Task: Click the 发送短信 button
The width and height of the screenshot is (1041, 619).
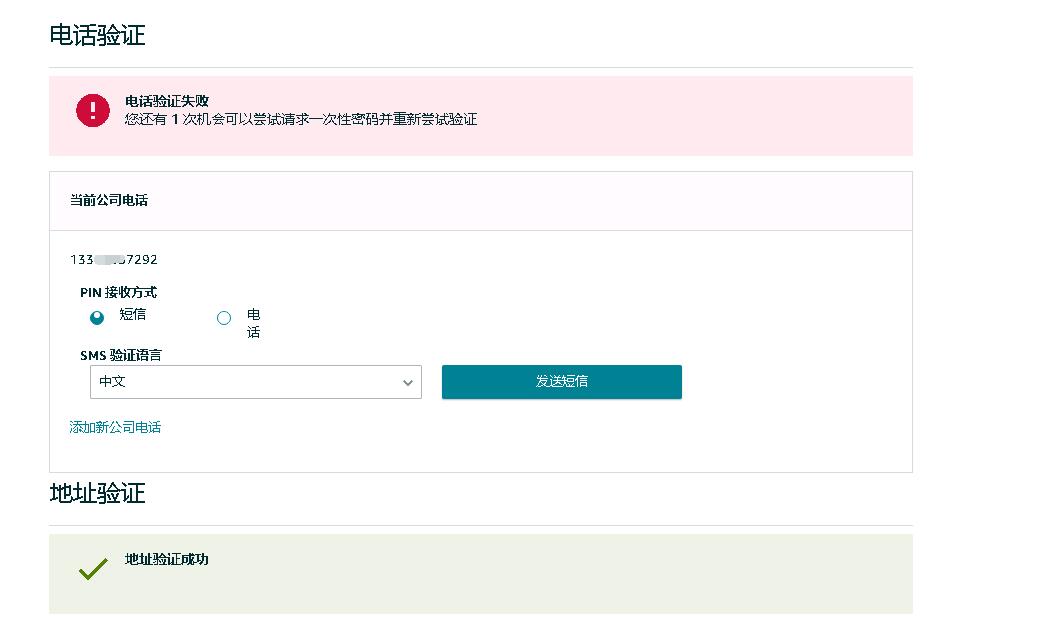Action: pos(562,382)
